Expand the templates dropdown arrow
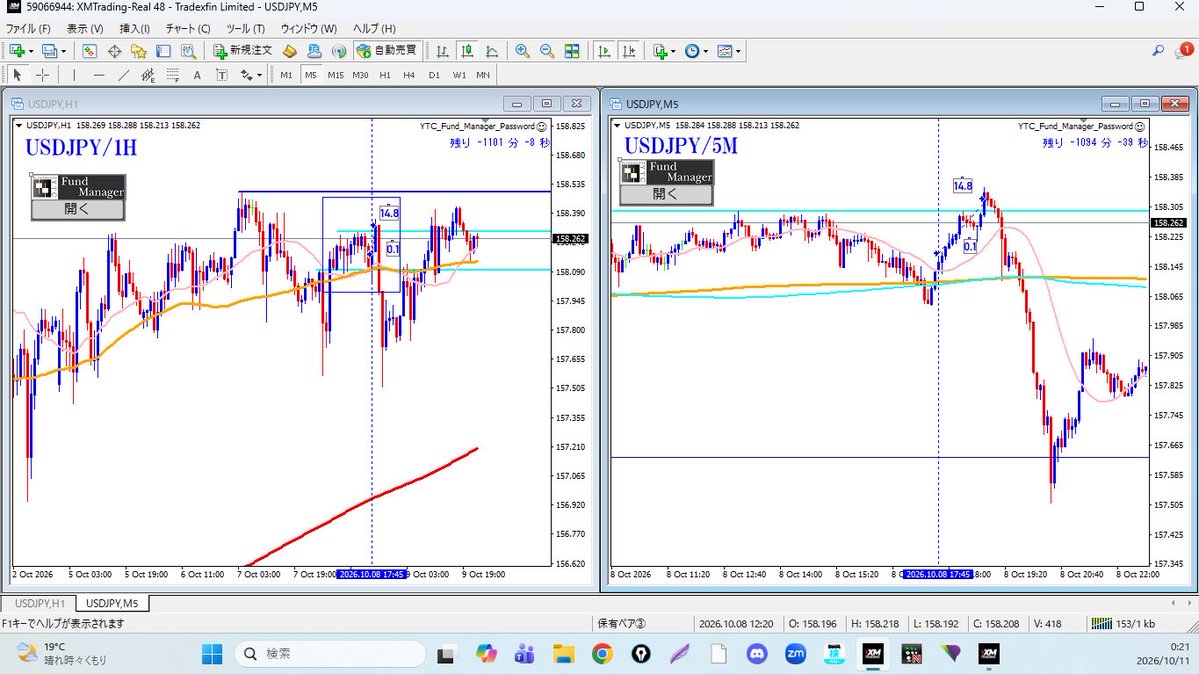The height and width of the screenshot is (674, 1199). pos(738,51)
